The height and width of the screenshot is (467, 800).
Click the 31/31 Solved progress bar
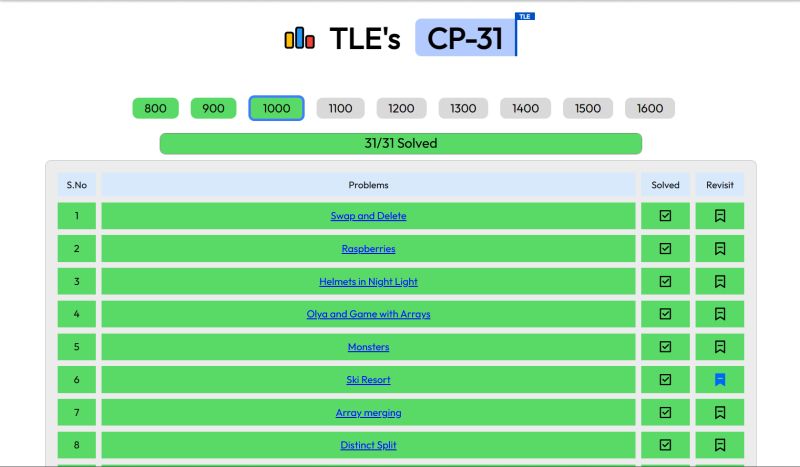401,143
